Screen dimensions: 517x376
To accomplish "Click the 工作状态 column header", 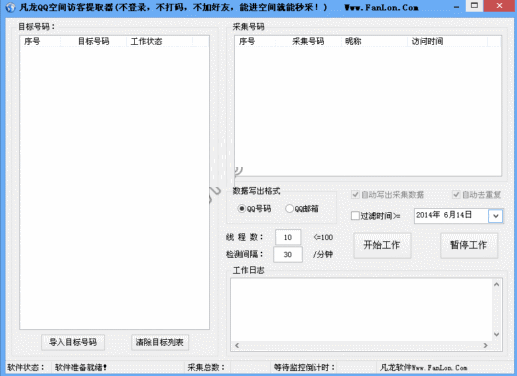I will coord(159,41).
